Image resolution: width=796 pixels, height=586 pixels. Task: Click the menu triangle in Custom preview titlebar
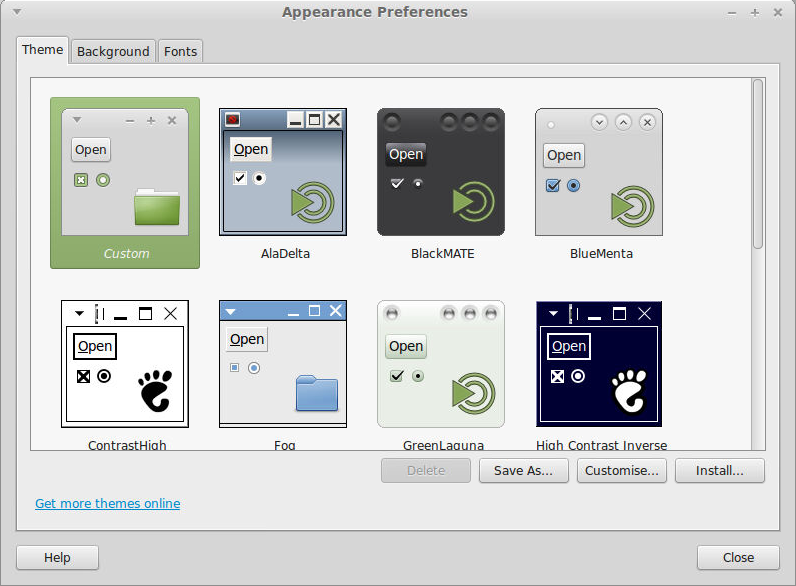(x=77, y=120)
